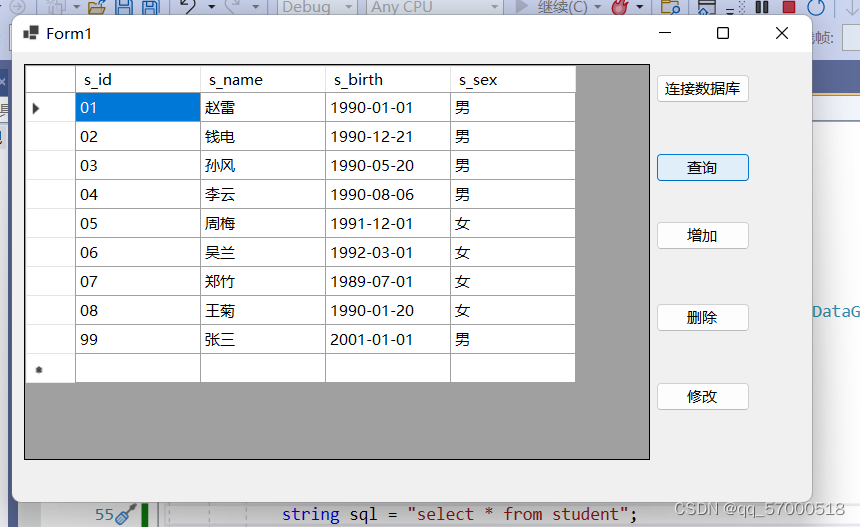Click line number 55 in code editor

[x=104, y=514]
